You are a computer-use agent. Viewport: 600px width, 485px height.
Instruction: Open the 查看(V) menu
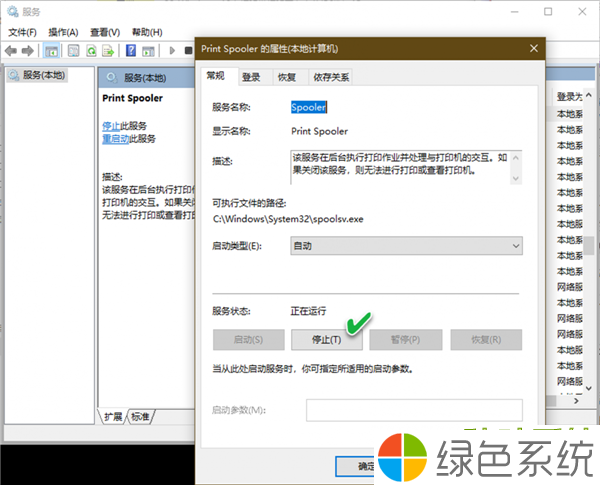coord(105,32)
